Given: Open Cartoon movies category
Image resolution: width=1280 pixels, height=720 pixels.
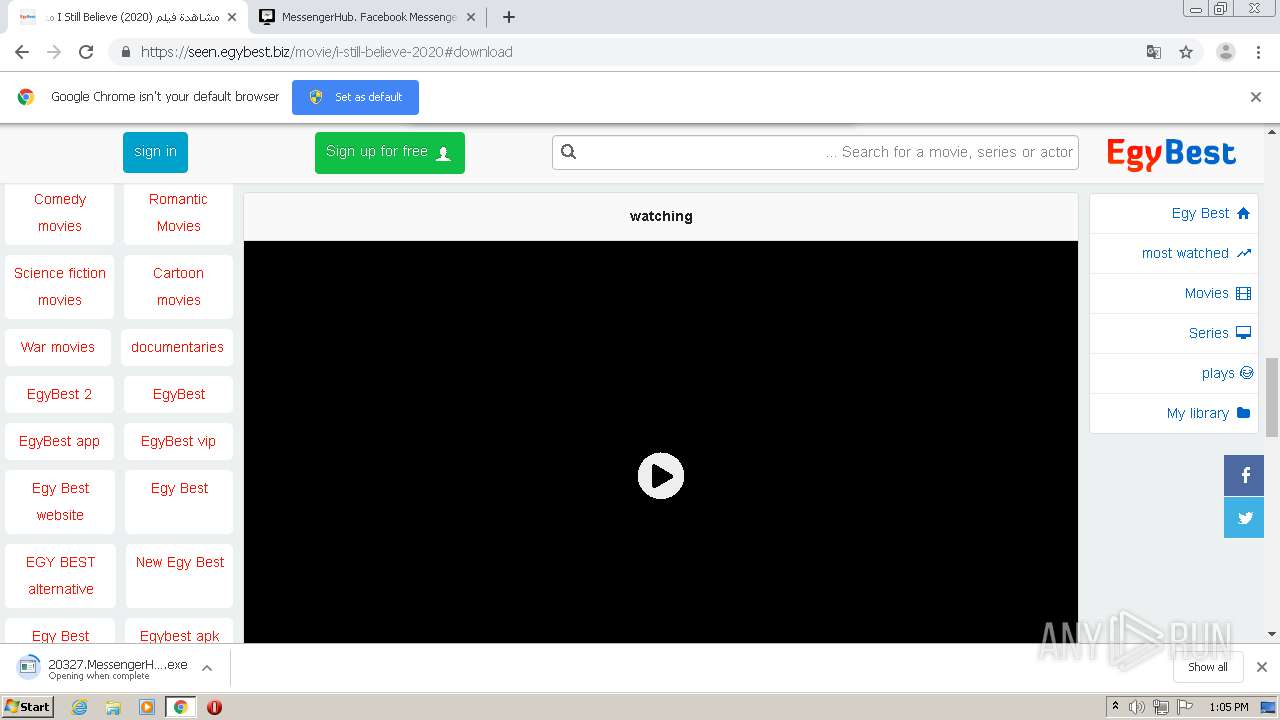Looking at the screenshot, I should (x=178, y=287).
